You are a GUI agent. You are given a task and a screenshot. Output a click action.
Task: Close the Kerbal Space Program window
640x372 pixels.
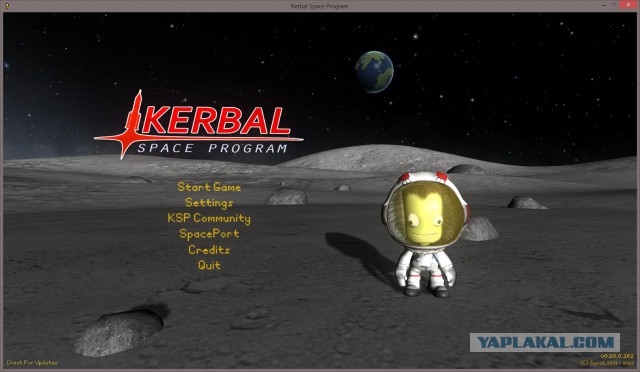628,5
